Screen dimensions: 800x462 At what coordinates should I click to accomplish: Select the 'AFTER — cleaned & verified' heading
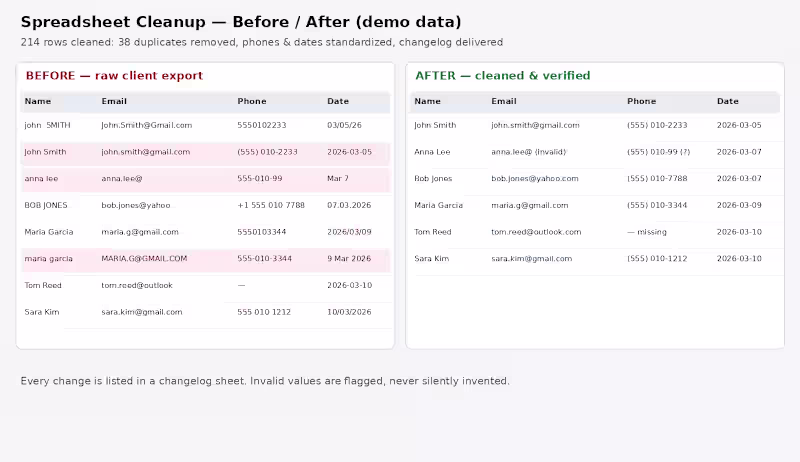tap(503, 75)
